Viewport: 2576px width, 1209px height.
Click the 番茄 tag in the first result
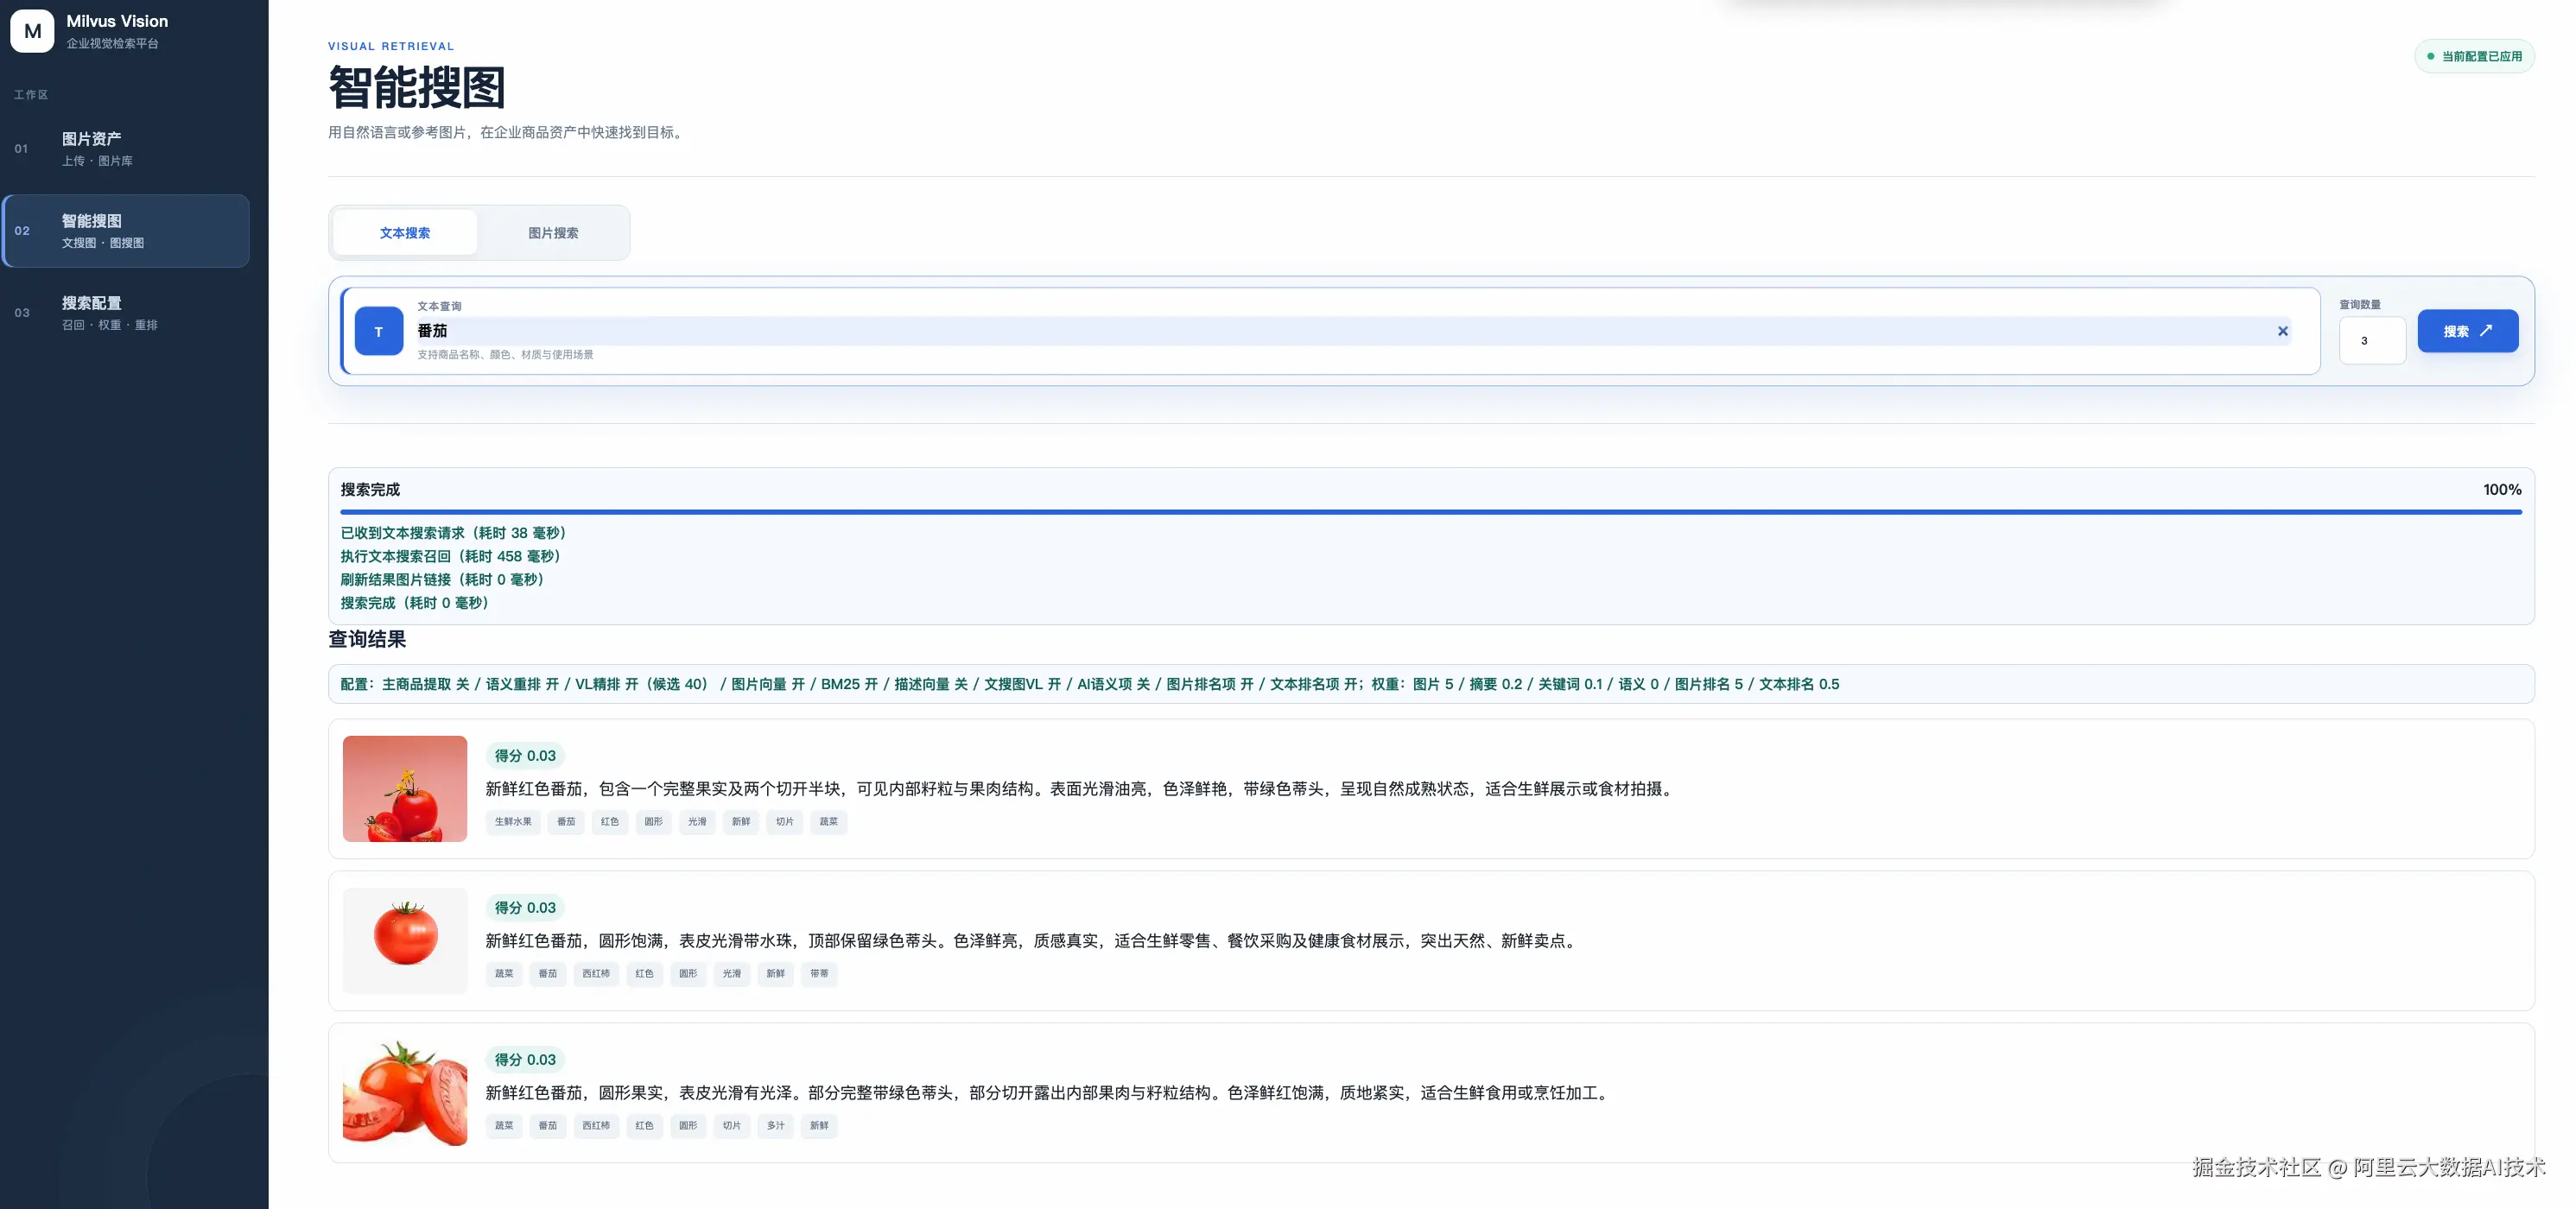(x=566, y=822)
